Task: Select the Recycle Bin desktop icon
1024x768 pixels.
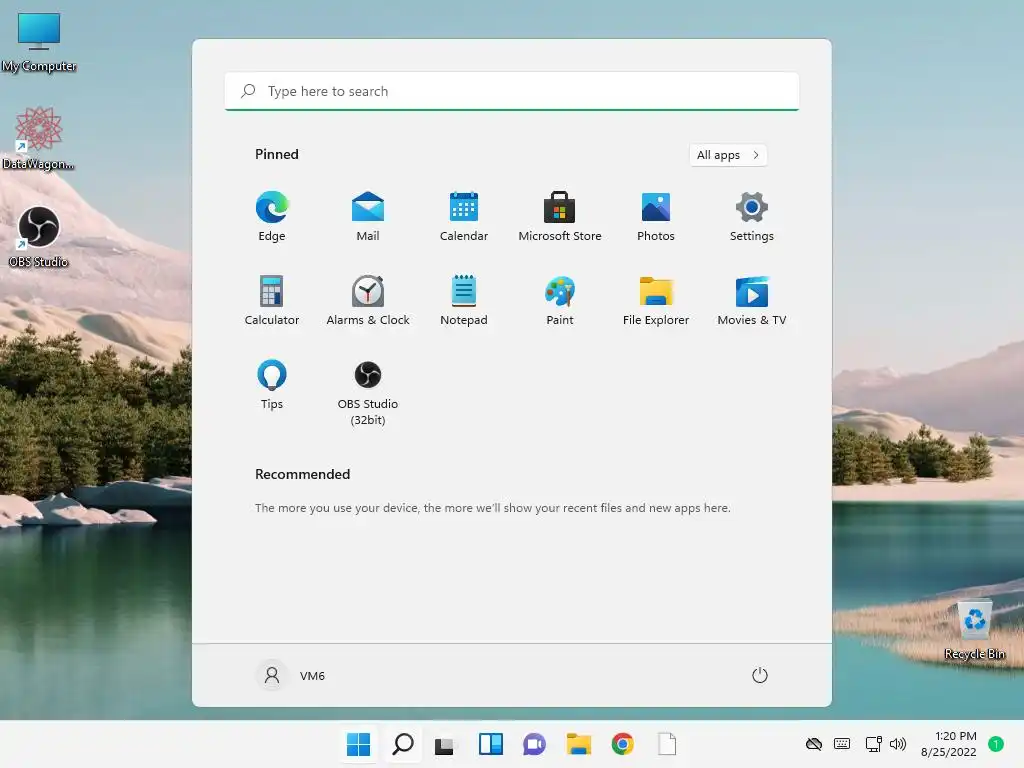Action: [x=974, y=630]
